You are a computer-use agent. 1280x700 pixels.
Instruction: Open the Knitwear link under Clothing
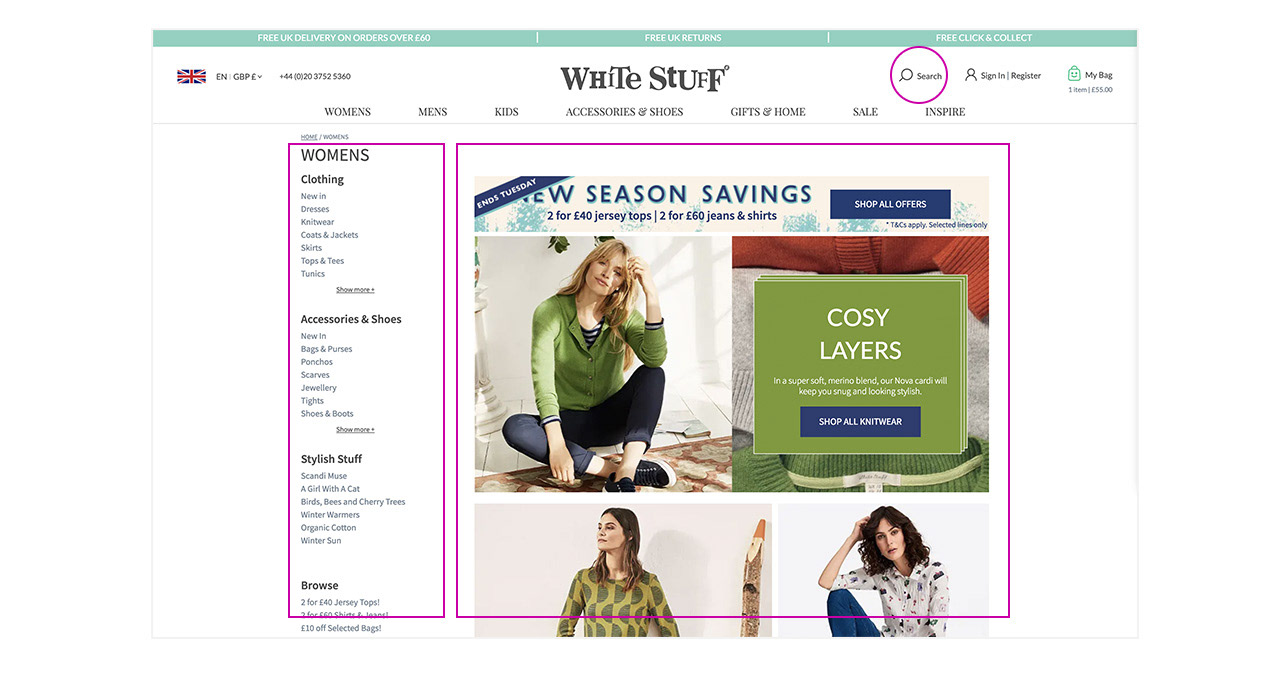point(318,222)
